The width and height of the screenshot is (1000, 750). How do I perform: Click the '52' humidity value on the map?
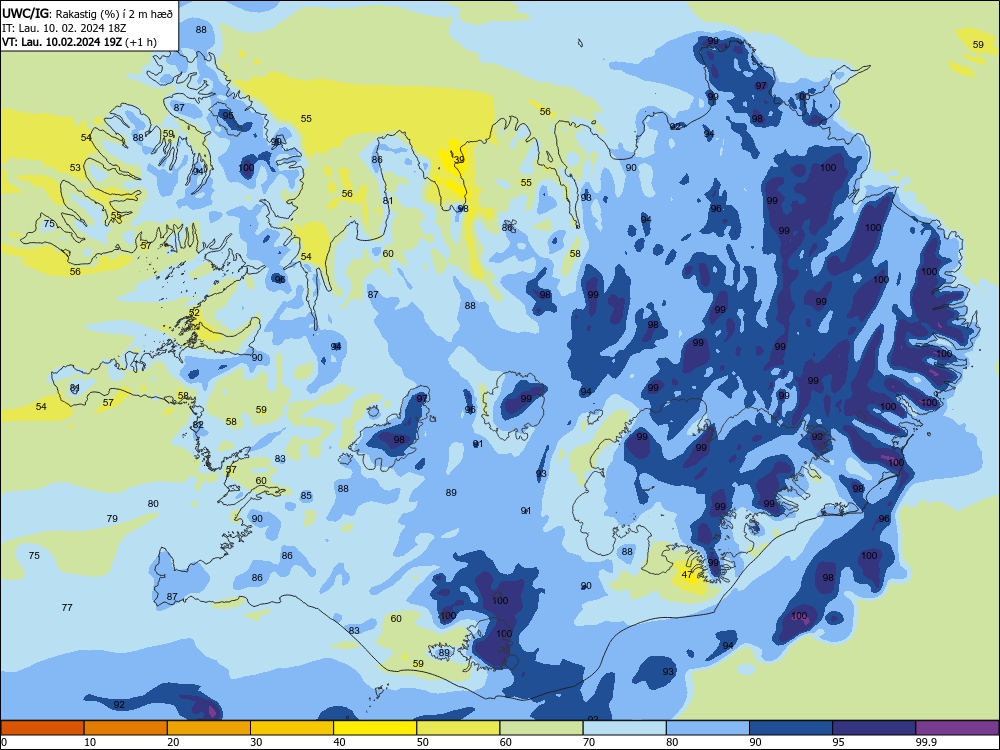195,312
